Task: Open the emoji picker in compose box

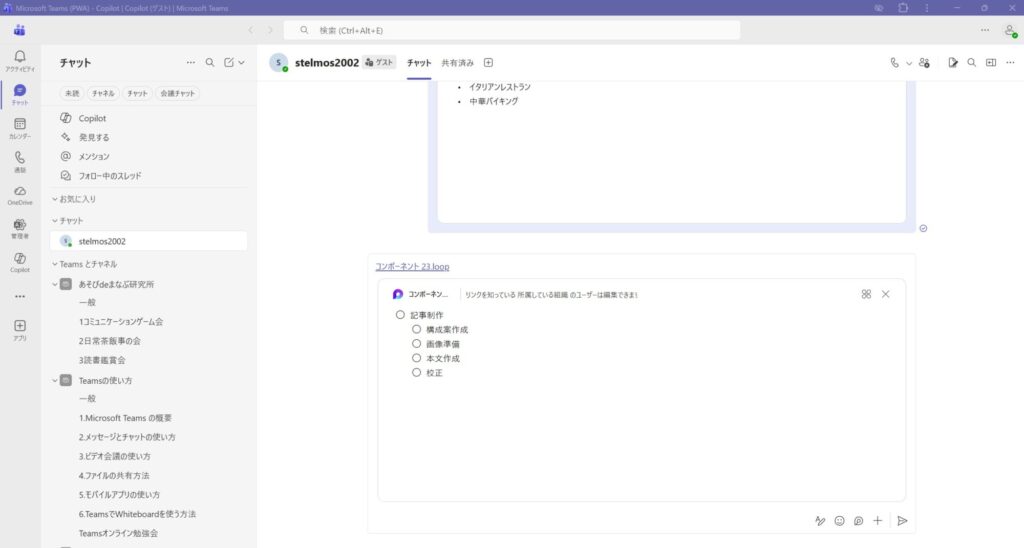Action: pyautogui.click(x=840, y=520)
